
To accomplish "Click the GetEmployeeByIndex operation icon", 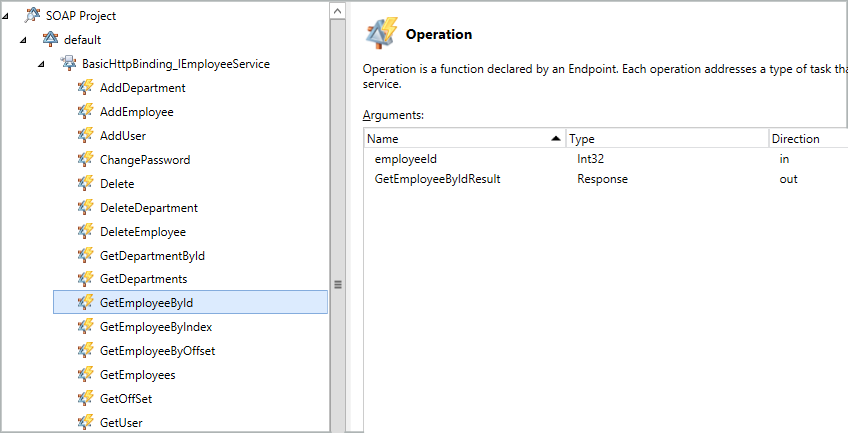I will point(86,327).
